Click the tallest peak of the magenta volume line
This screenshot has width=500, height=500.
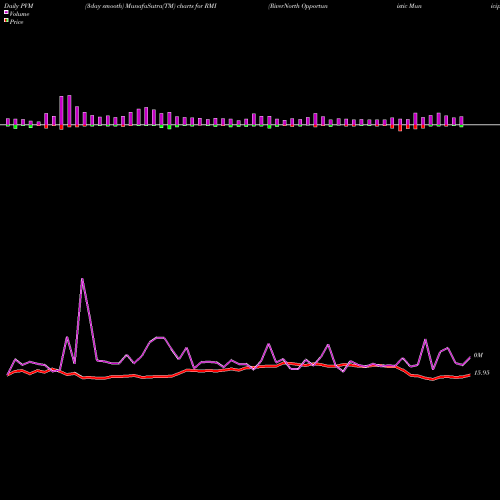coord(82,279)
